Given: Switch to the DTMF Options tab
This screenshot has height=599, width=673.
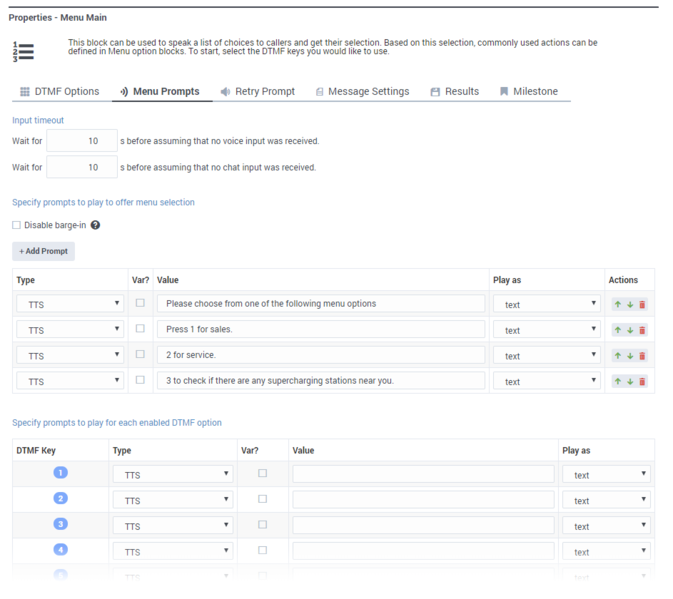Looking at the screenshot, I should pyautogui.click(x=59, y=91).
